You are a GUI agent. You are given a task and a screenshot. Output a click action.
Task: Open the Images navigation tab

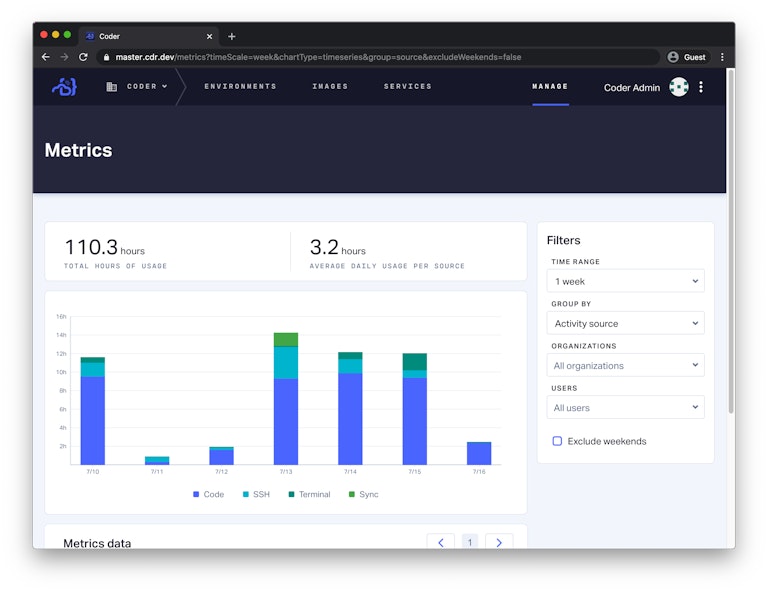tap(330, 87)
